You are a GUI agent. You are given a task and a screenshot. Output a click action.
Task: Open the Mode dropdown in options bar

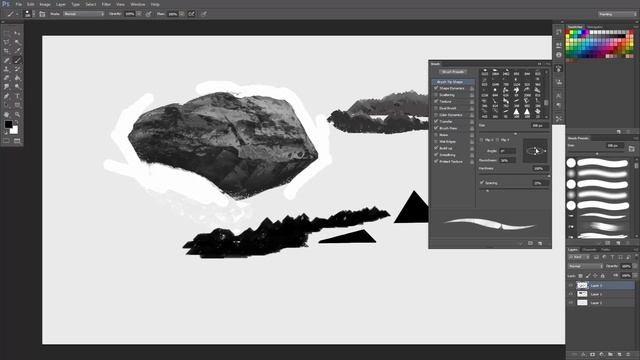84,14
